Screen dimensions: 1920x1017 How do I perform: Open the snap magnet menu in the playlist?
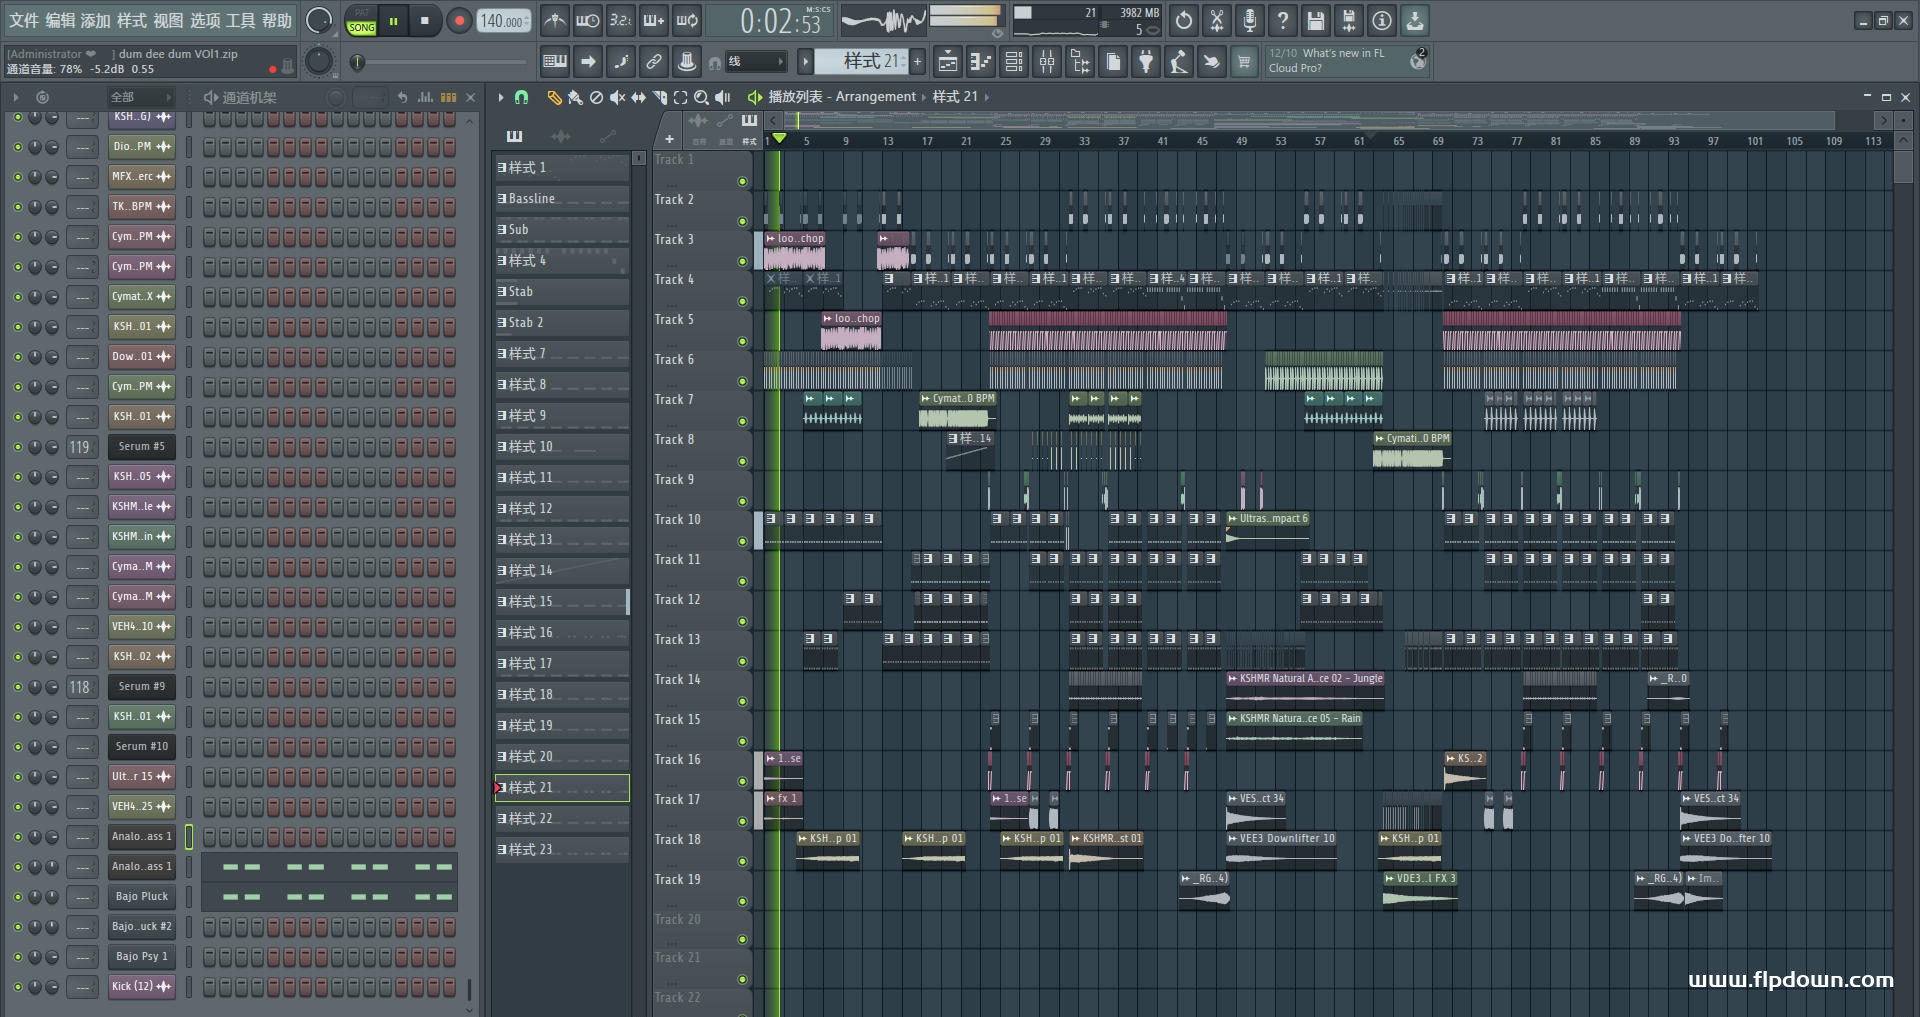(521, 97)
